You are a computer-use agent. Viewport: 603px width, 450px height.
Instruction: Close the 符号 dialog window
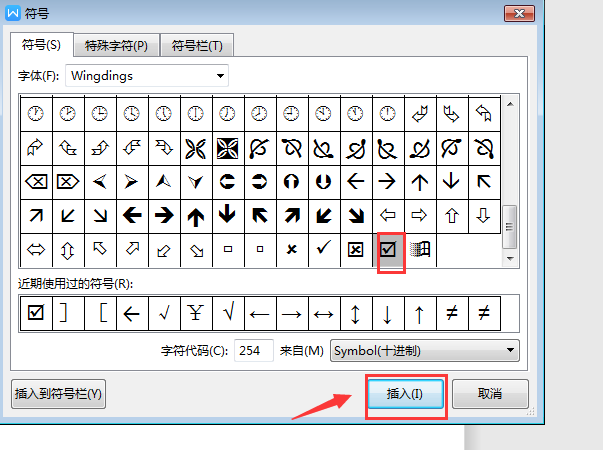pos(519,14)
